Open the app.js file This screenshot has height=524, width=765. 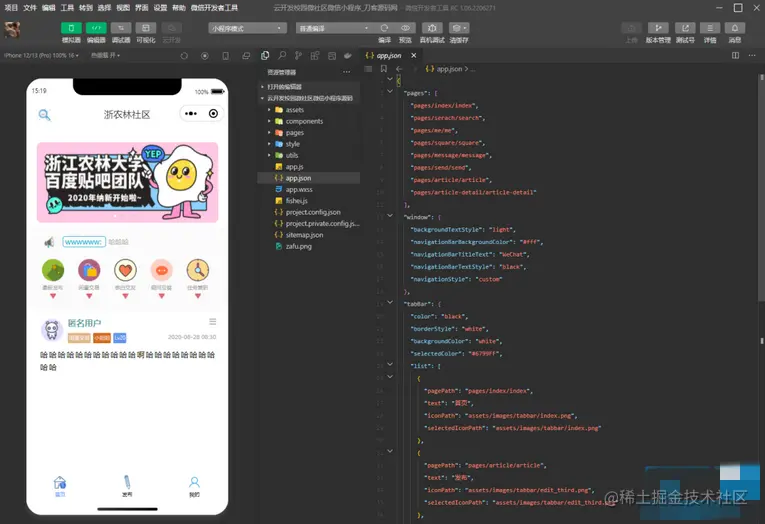(294, 167)
